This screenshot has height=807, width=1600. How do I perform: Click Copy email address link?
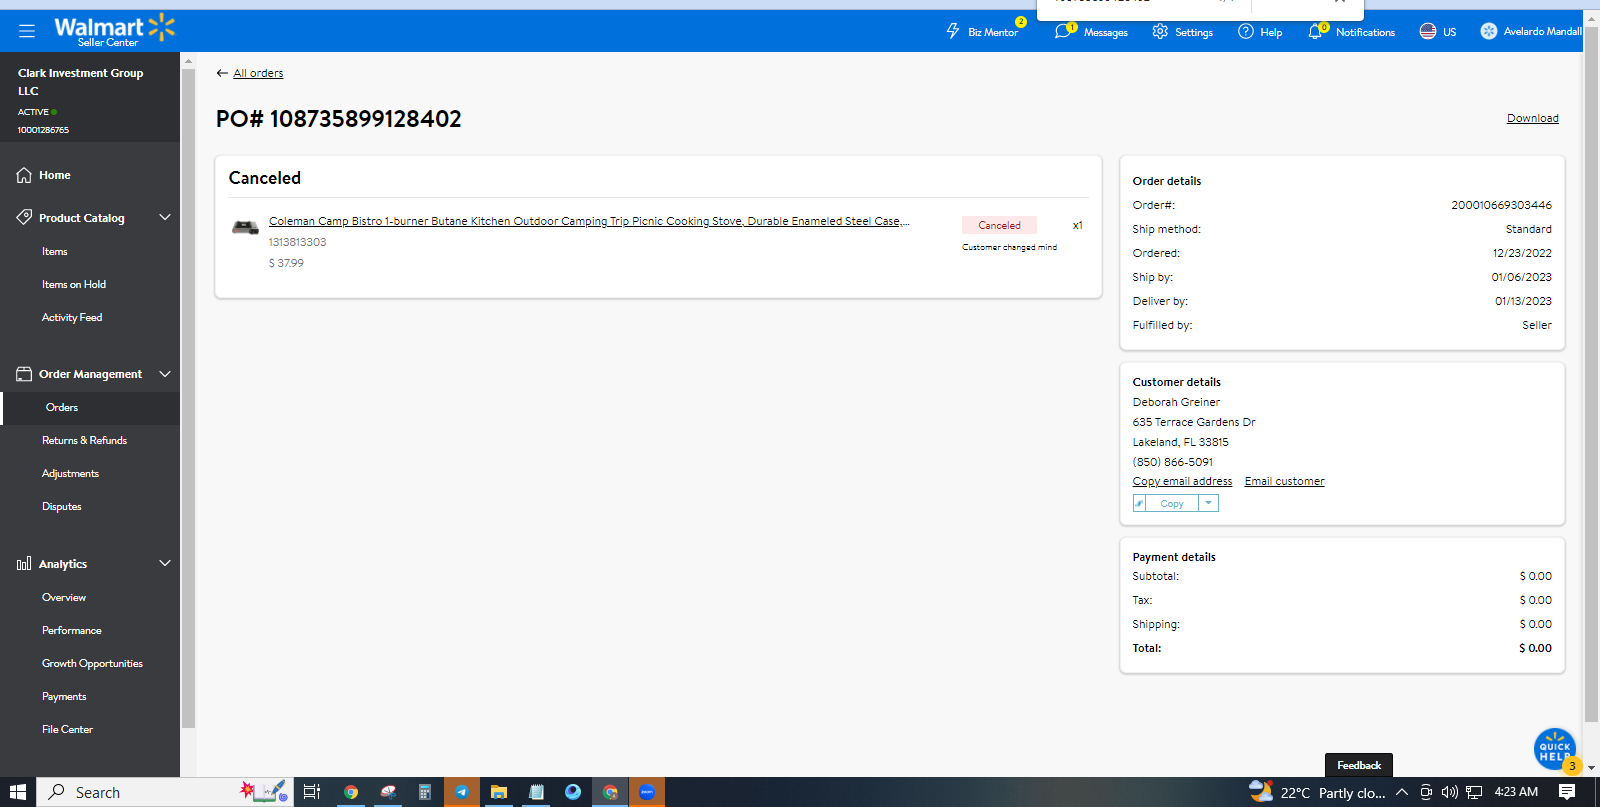[1182, 481]
